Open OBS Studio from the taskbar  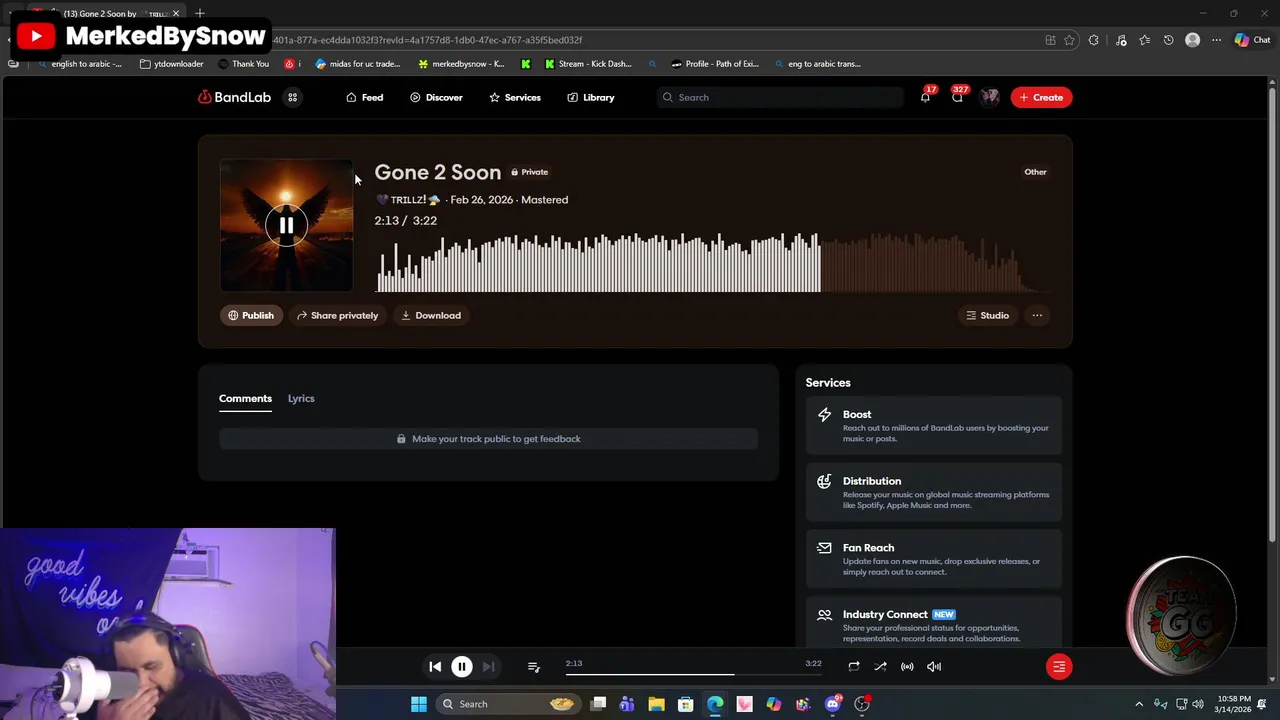pos(862,704)
